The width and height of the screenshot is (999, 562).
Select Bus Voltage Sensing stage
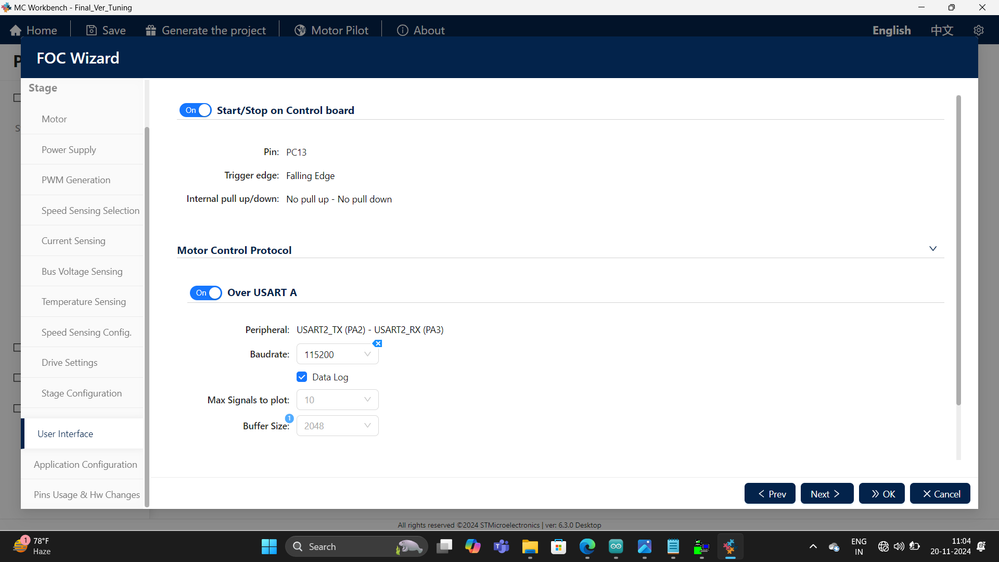point(83,271)
